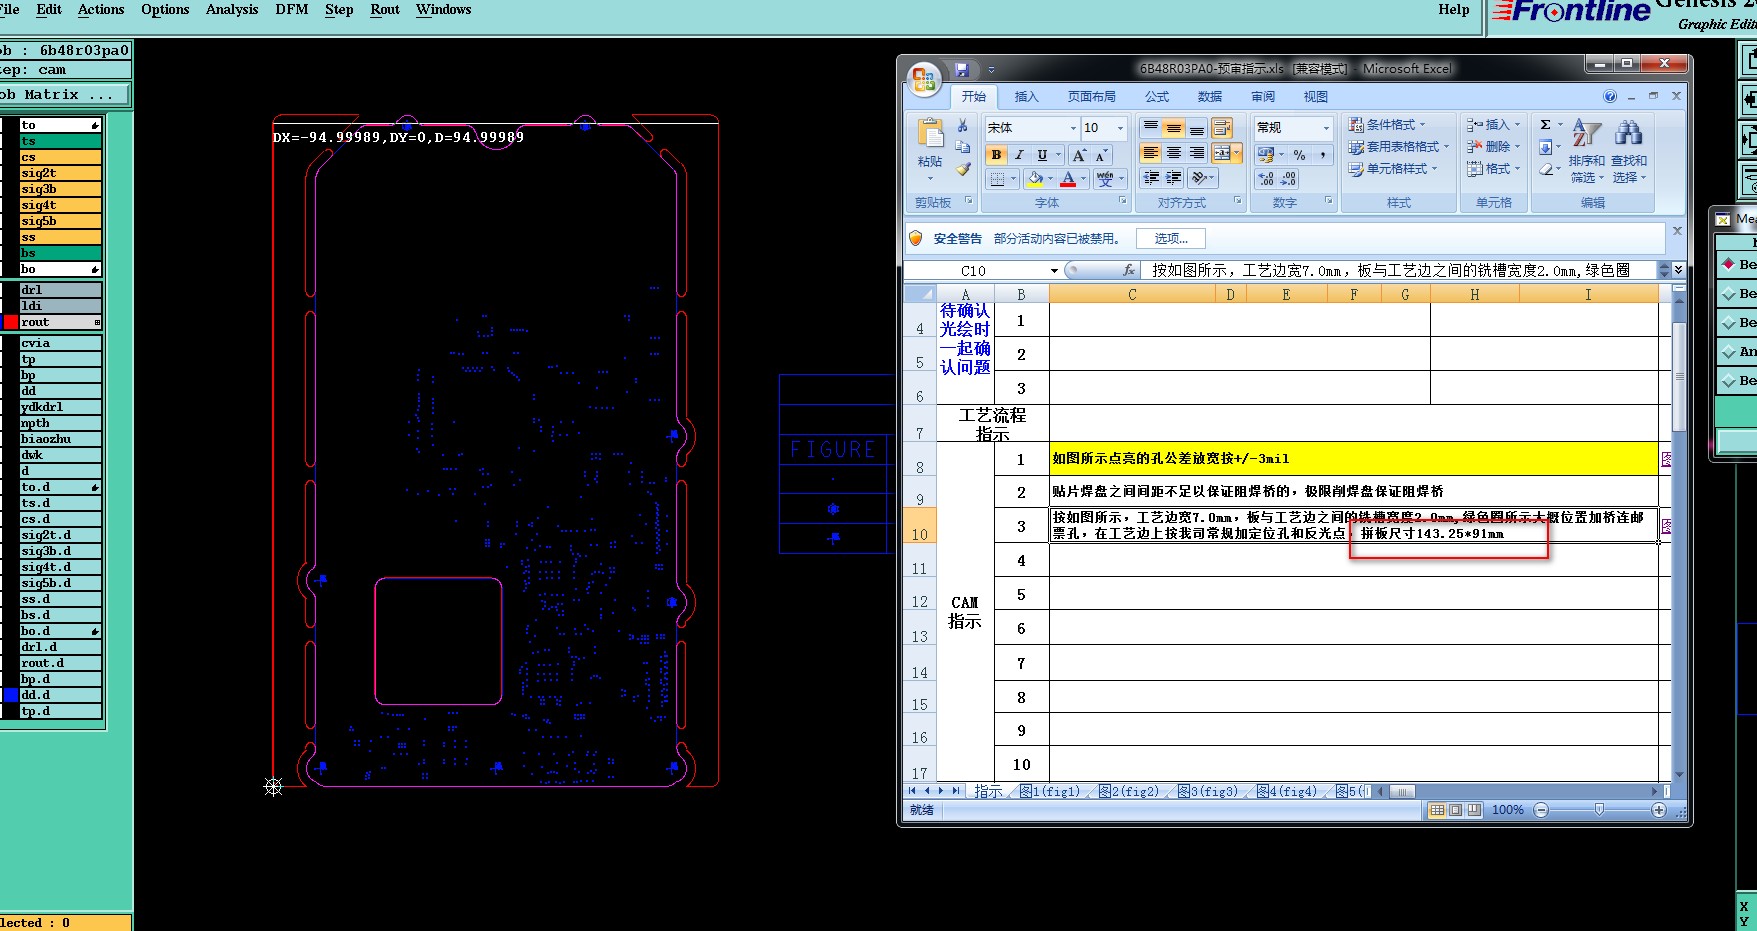The image size is (1757, 931).
Task: Toggle Italic formatting in Excel
Action: (x=1019, y=155)
